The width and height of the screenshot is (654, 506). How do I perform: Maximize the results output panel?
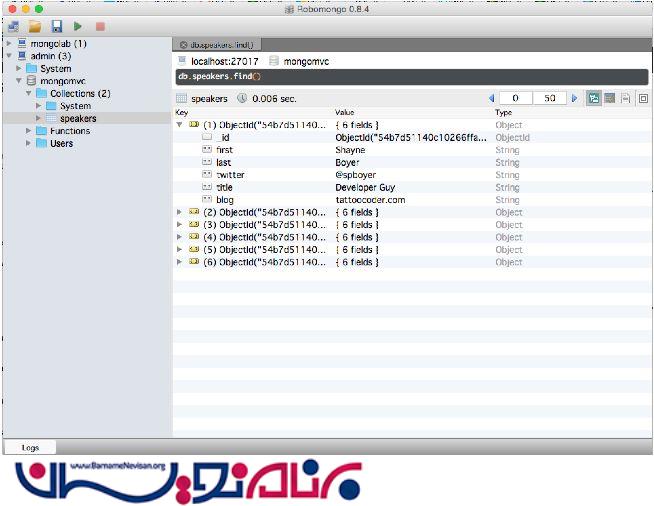tap(643, 99)
